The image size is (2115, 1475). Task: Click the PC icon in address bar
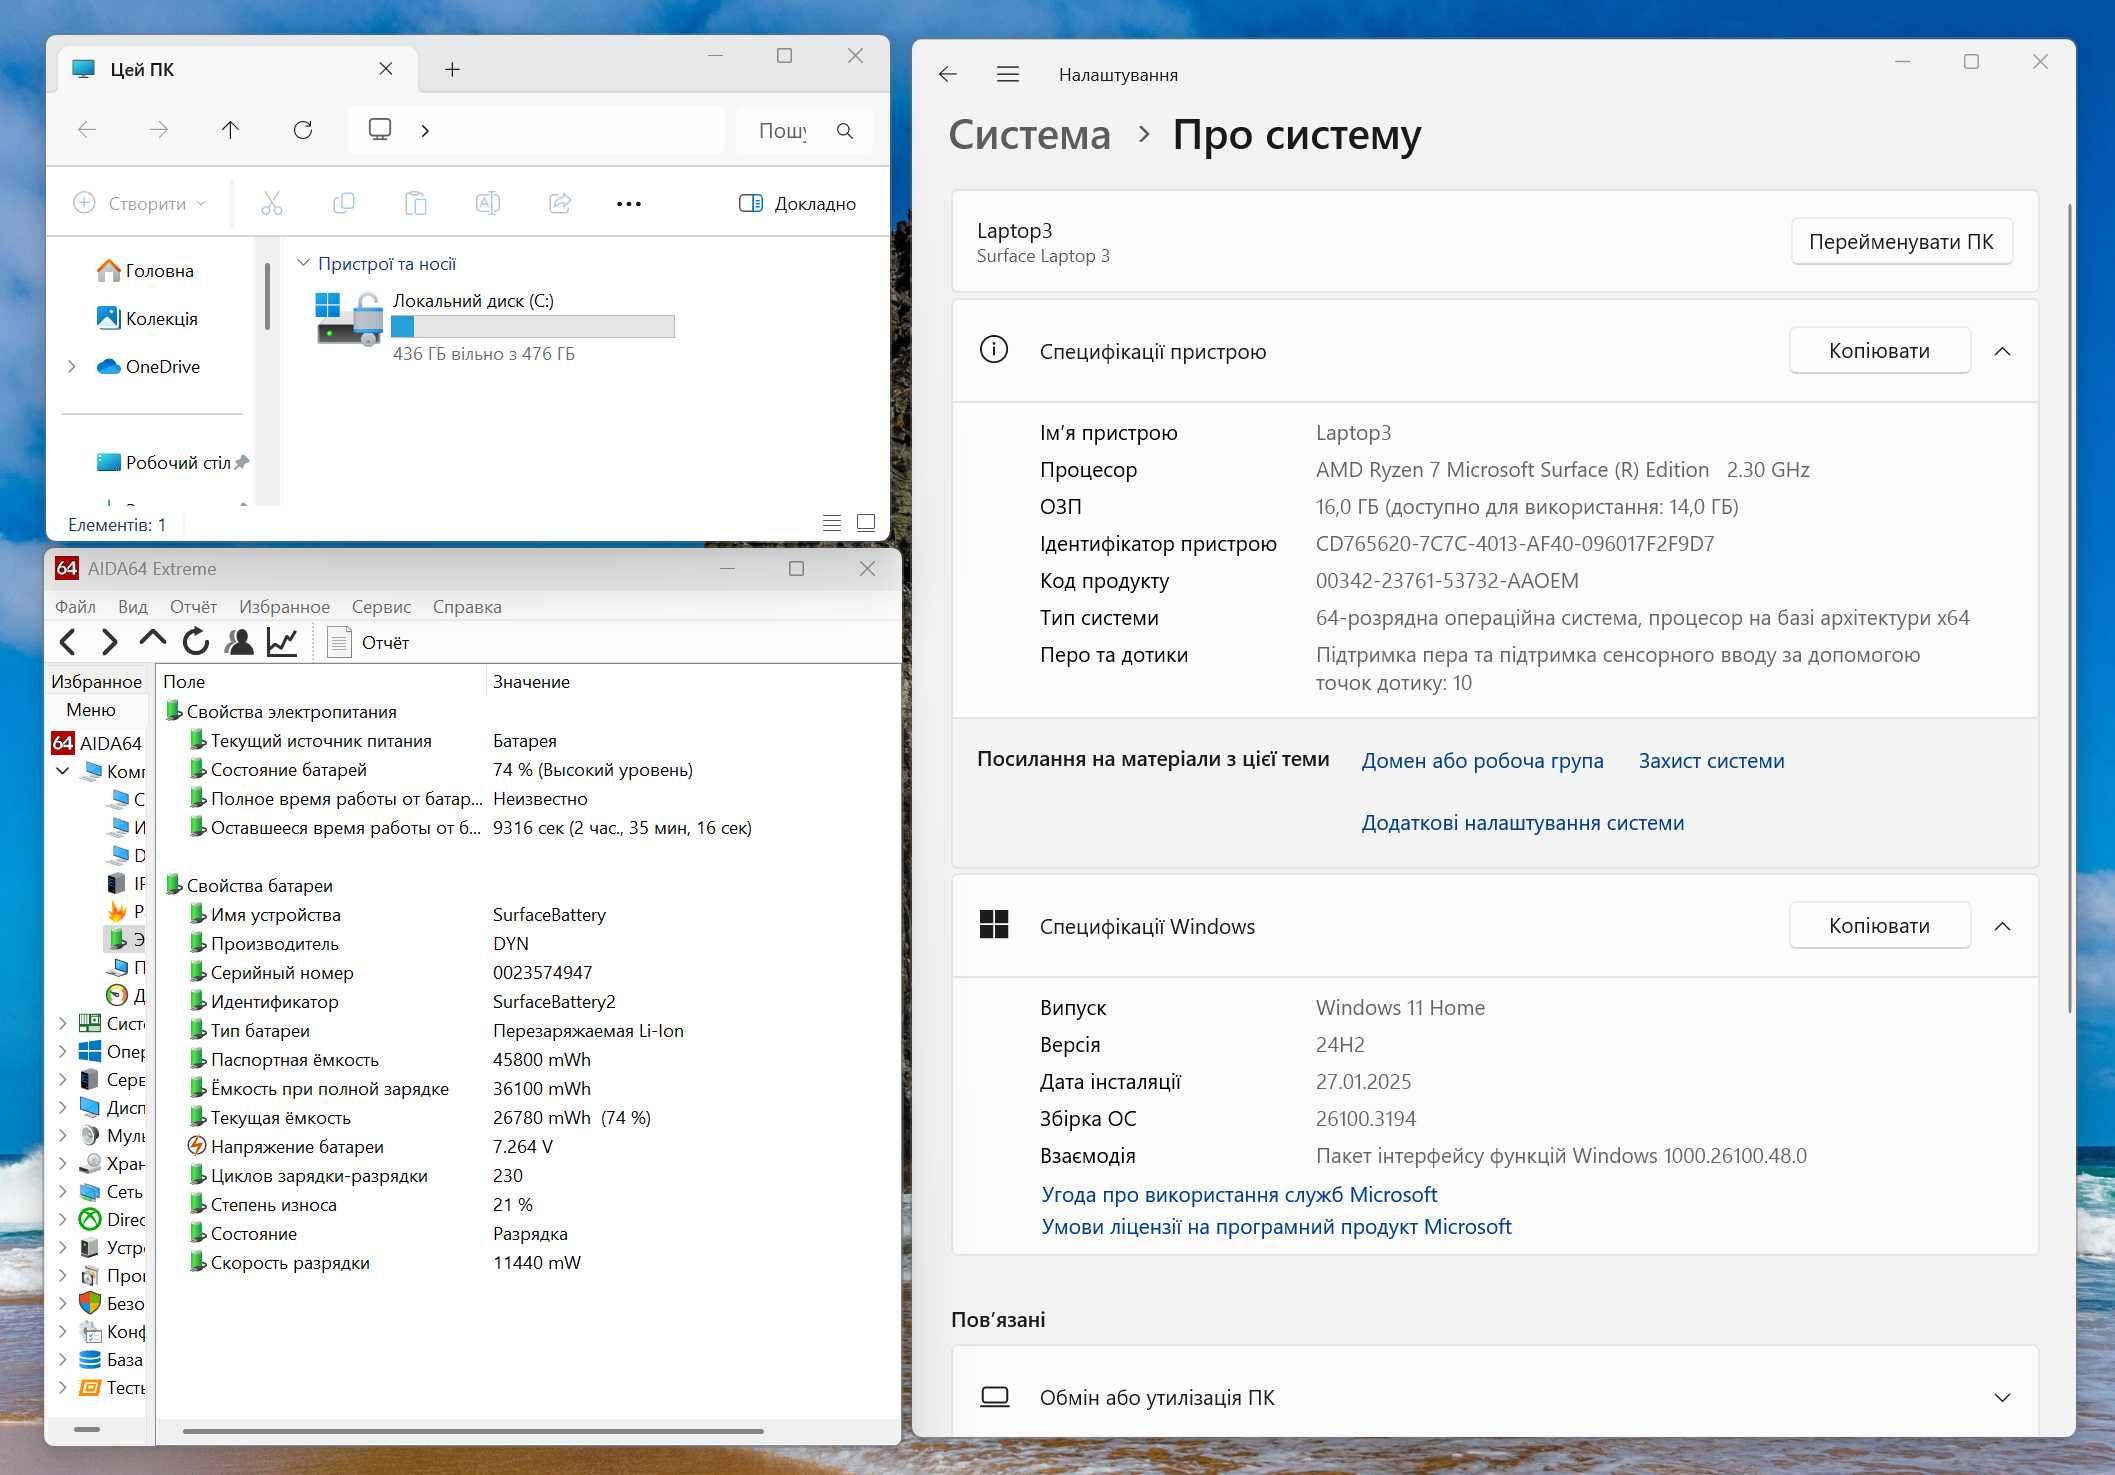pyautogui.click(x=380, y=130)
